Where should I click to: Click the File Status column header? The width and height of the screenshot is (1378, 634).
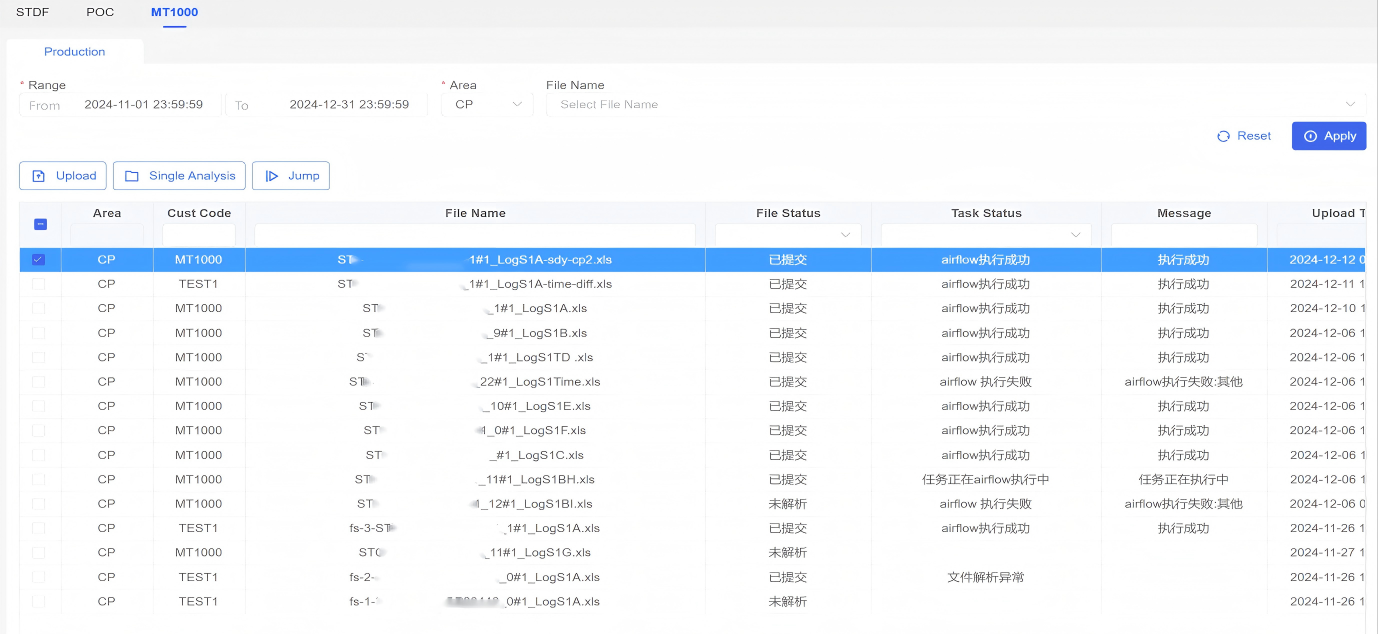click(788, 213)
